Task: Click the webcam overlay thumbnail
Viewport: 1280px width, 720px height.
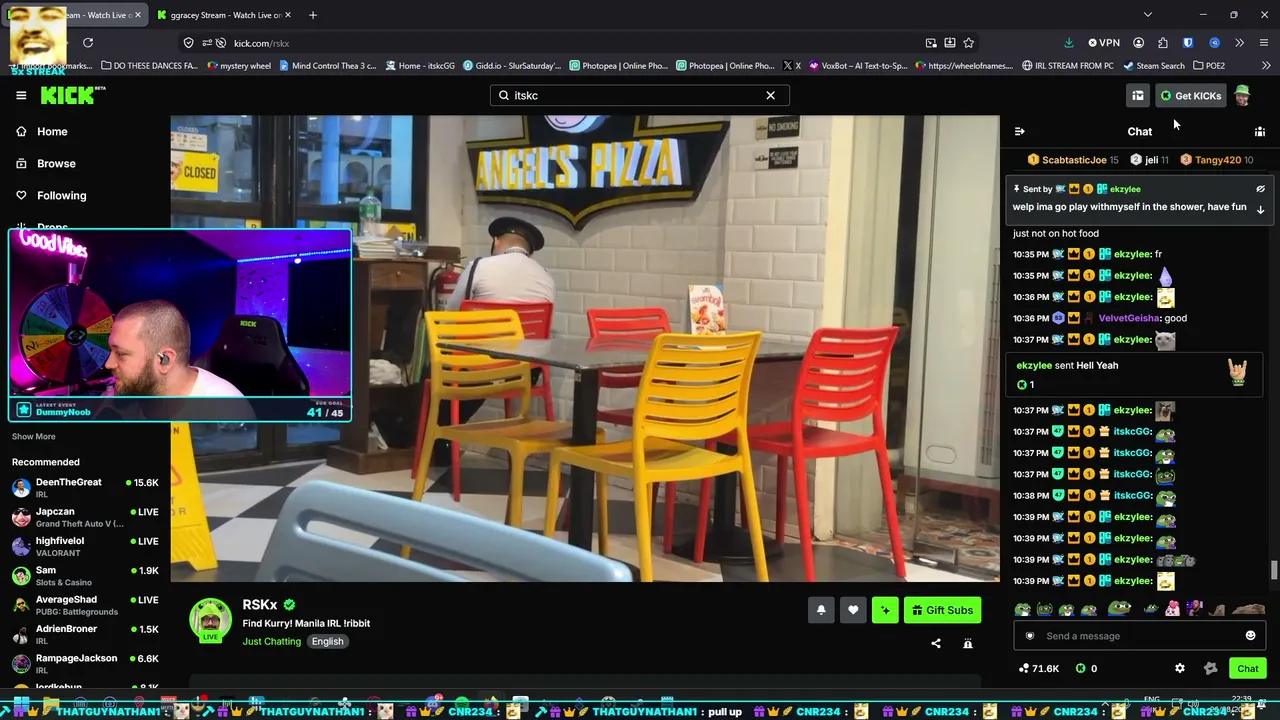Action: [x=181, y=324]
